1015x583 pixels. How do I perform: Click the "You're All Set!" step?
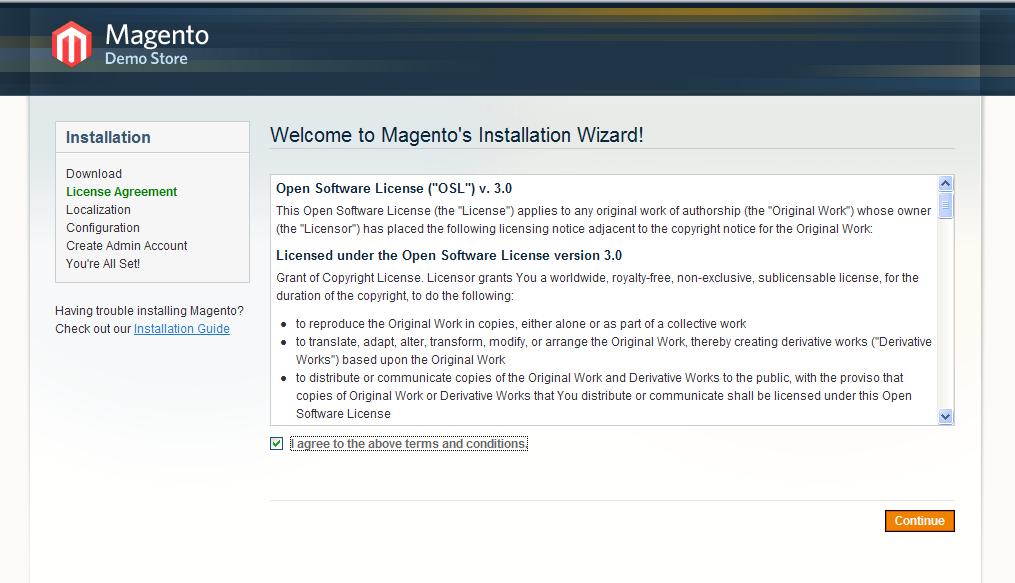(x=103, y=264)
